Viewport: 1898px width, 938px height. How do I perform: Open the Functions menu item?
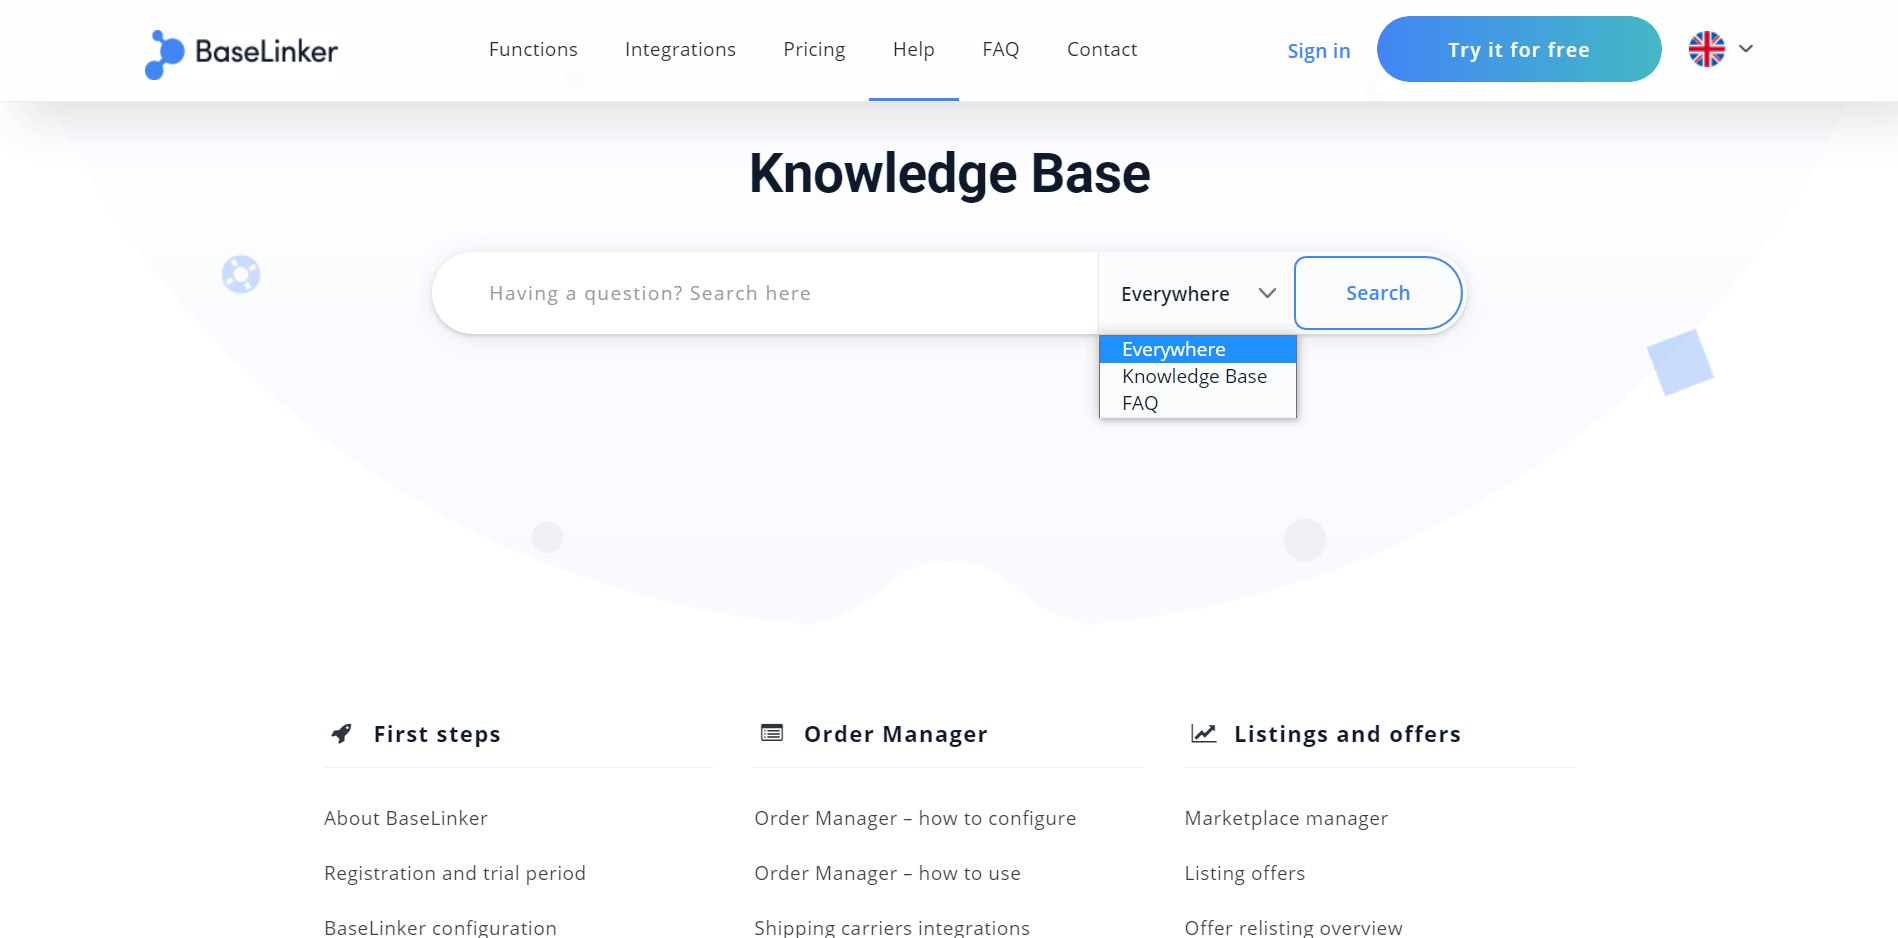coord(533,49)
